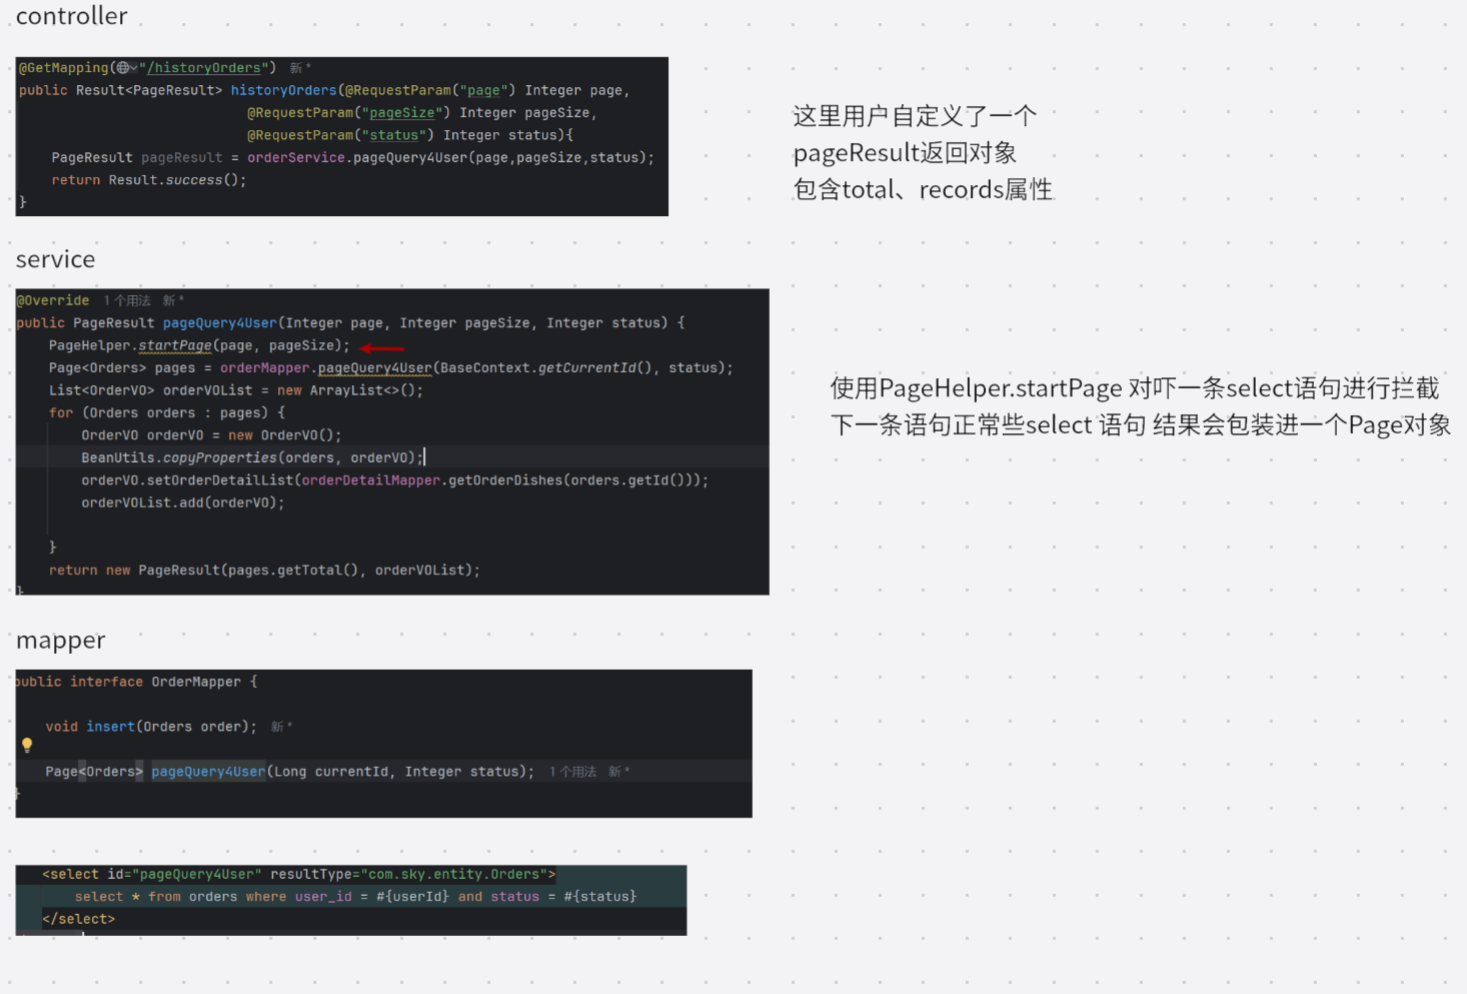Viewport: 1467px width, 994px height.
Task: Click the note line starting "下一条语句正常些select"
Action: (x=1140, y=425)
